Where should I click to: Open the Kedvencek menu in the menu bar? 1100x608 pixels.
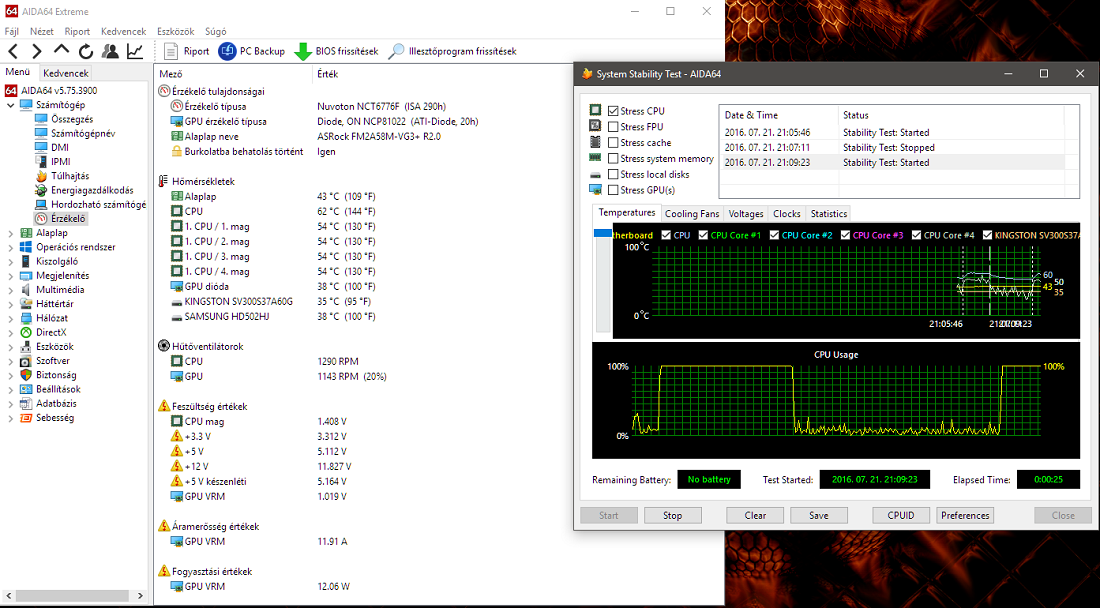(123, 32)
